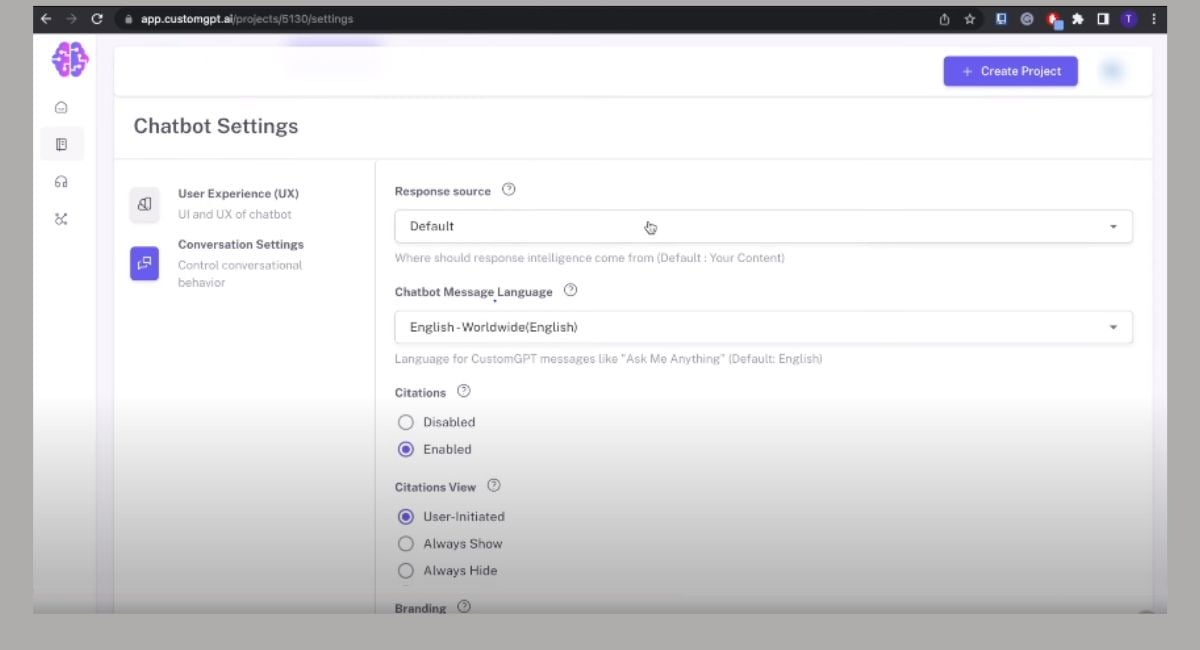
Task: Open the chatbot section from the sidebar
Action: [61, 107]
